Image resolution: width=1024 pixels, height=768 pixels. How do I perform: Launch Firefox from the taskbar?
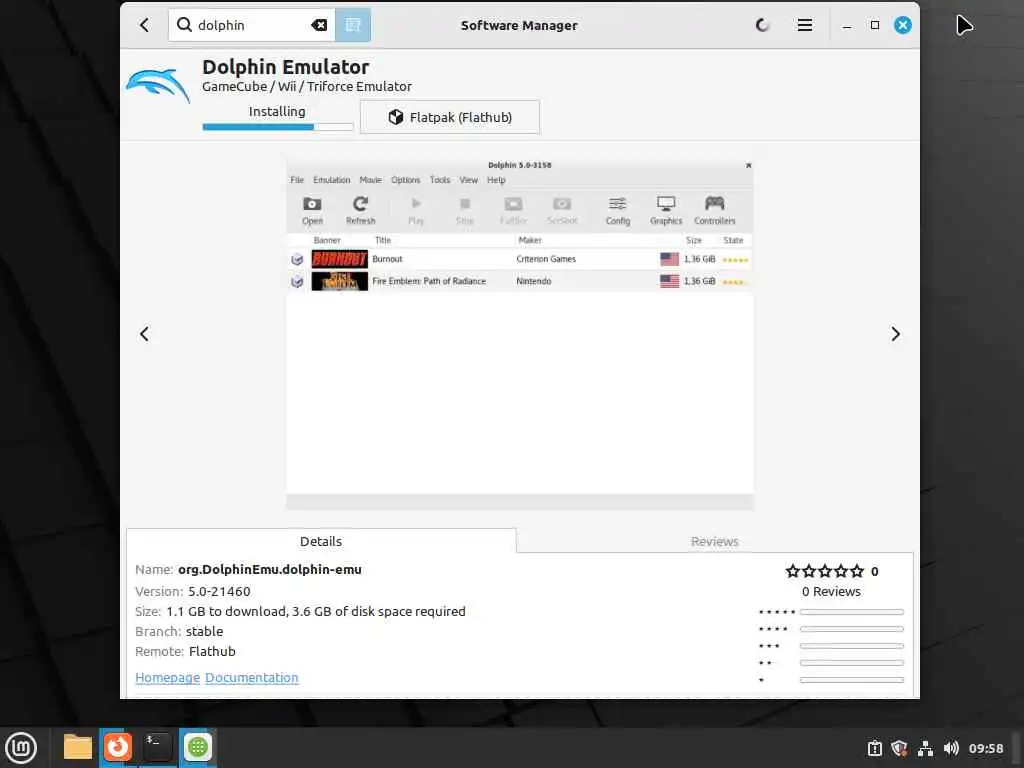click(x=118, y=747)
